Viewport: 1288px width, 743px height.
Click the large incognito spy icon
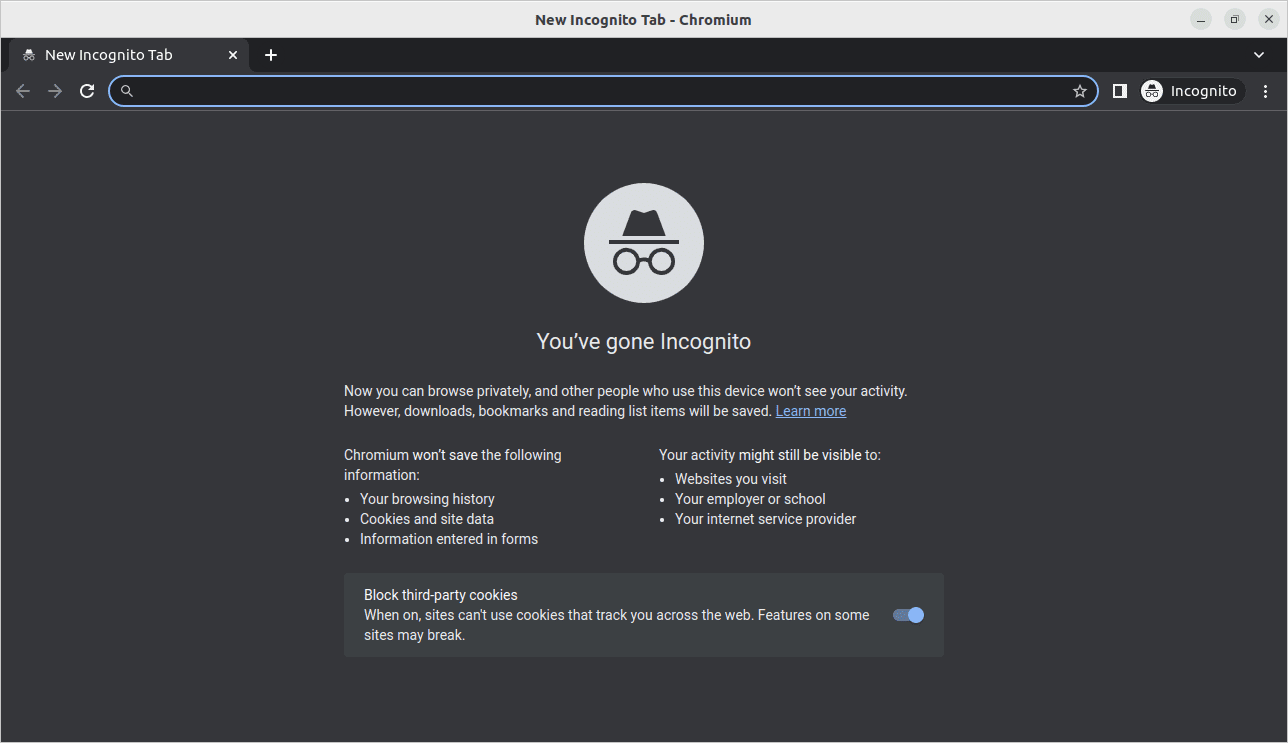(x=643, y=242)
